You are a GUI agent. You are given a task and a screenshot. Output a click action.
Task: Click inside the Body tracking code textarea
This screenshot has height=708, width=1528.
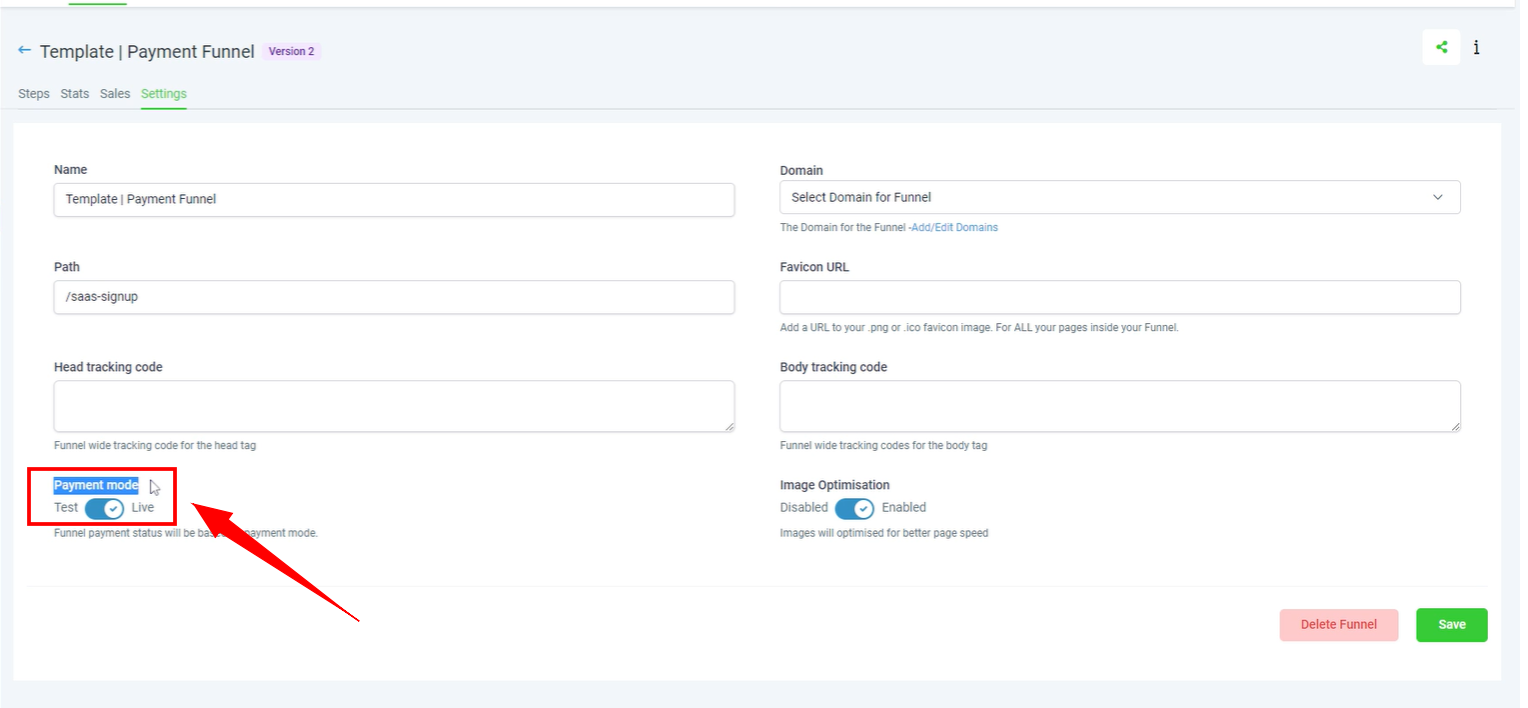pyautogui.click(x=1119, y=406)
